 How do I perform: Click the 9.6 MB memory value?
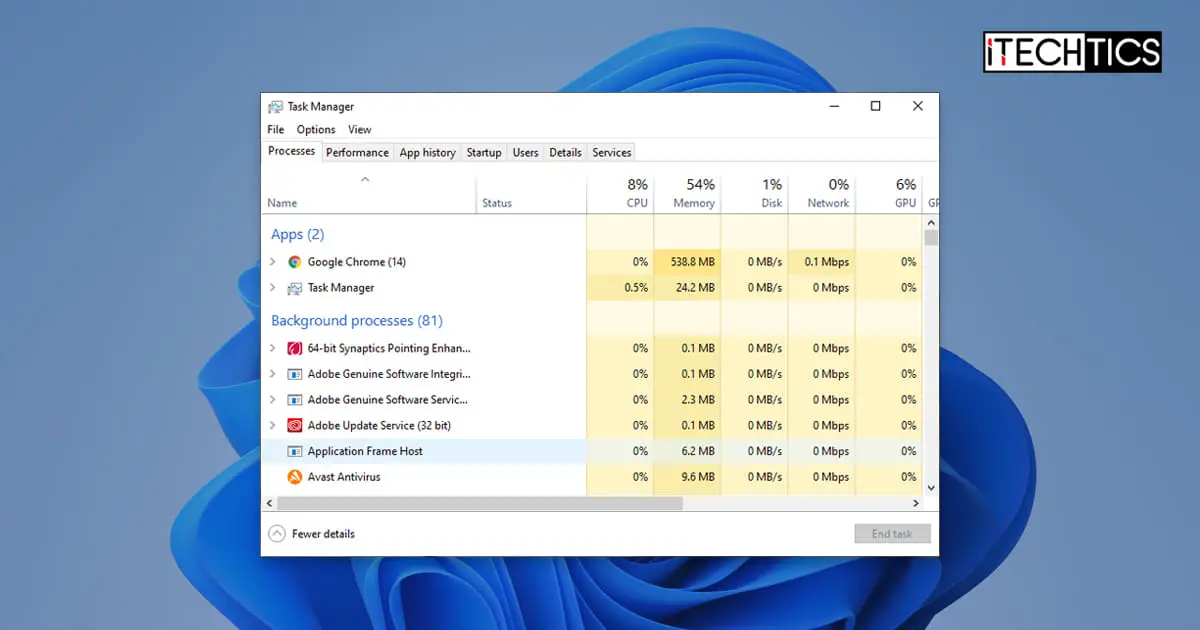698,477
